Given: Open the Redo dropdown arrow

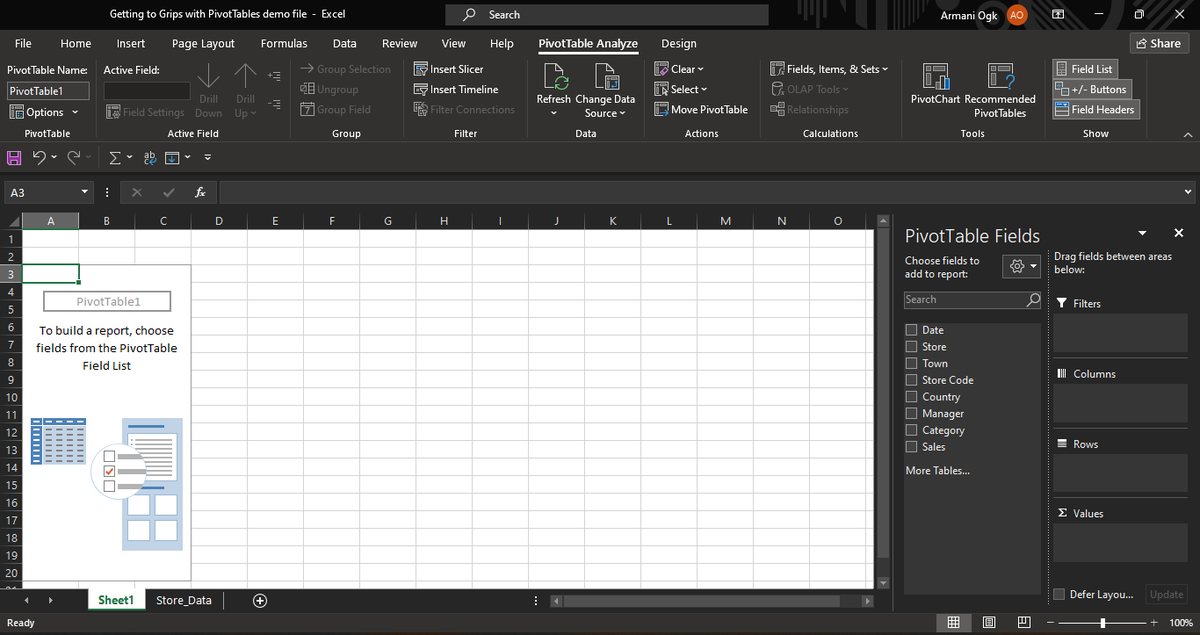Looking at the screenshot, I should tap(88, 158).
